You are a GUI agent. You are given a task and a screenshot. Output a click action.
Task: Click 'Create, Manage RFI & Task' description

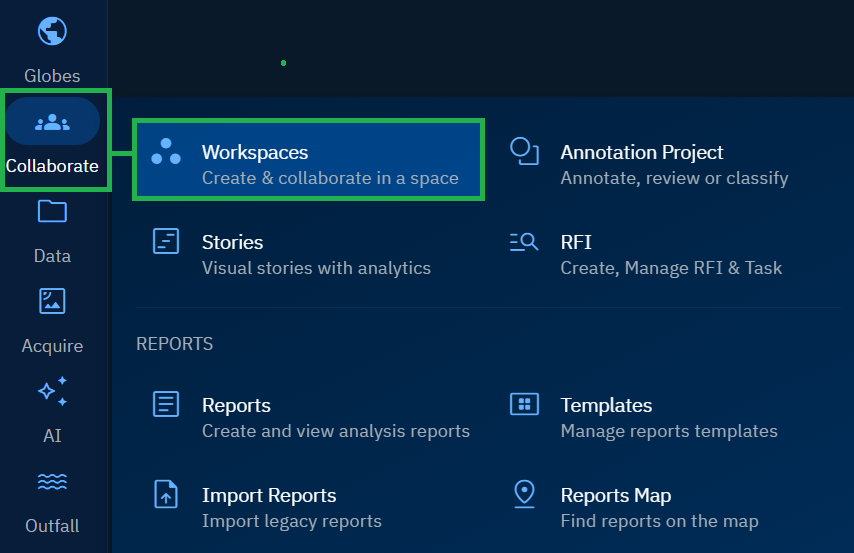671,268
